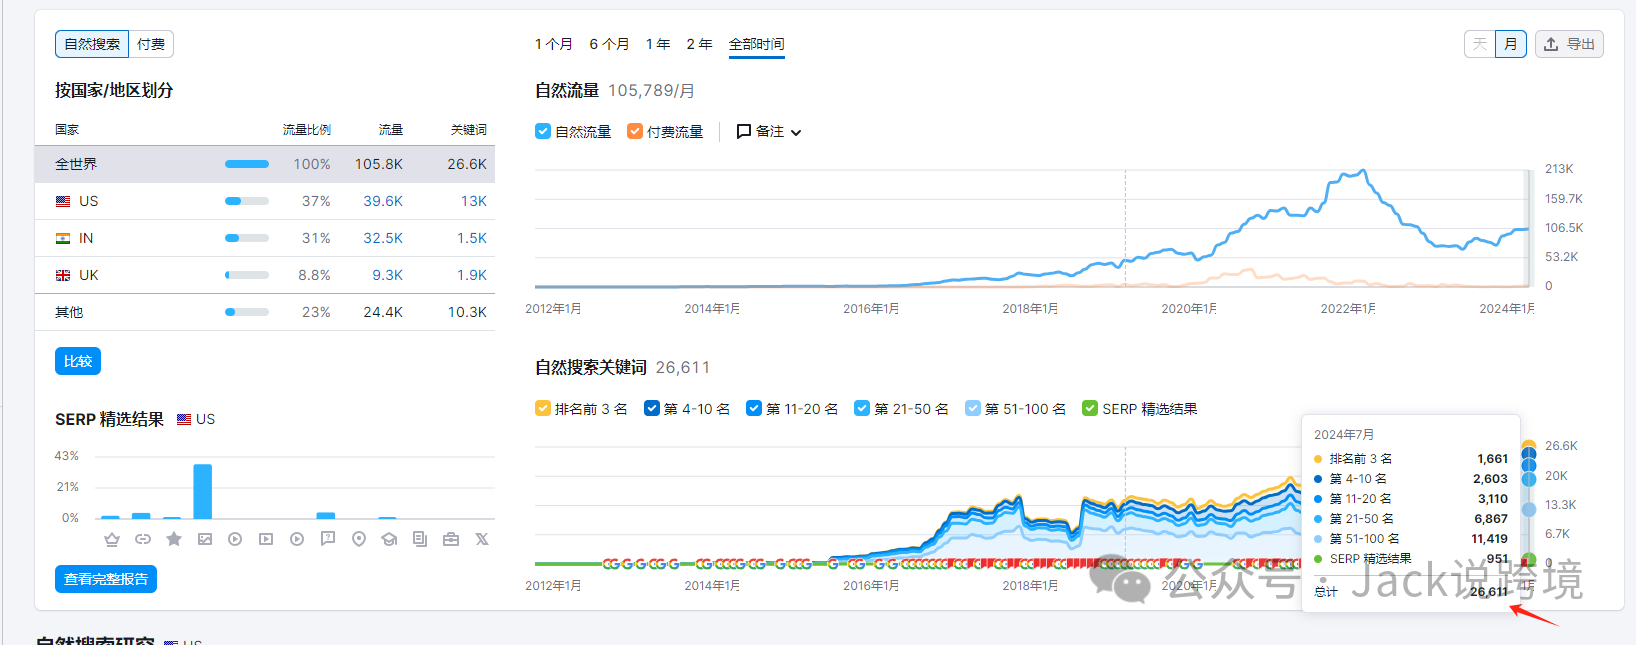The height and width of the screenshot is (645, 1636).
Task: Expand the 备注 dropdown arrow
Action: coord(796,132)
